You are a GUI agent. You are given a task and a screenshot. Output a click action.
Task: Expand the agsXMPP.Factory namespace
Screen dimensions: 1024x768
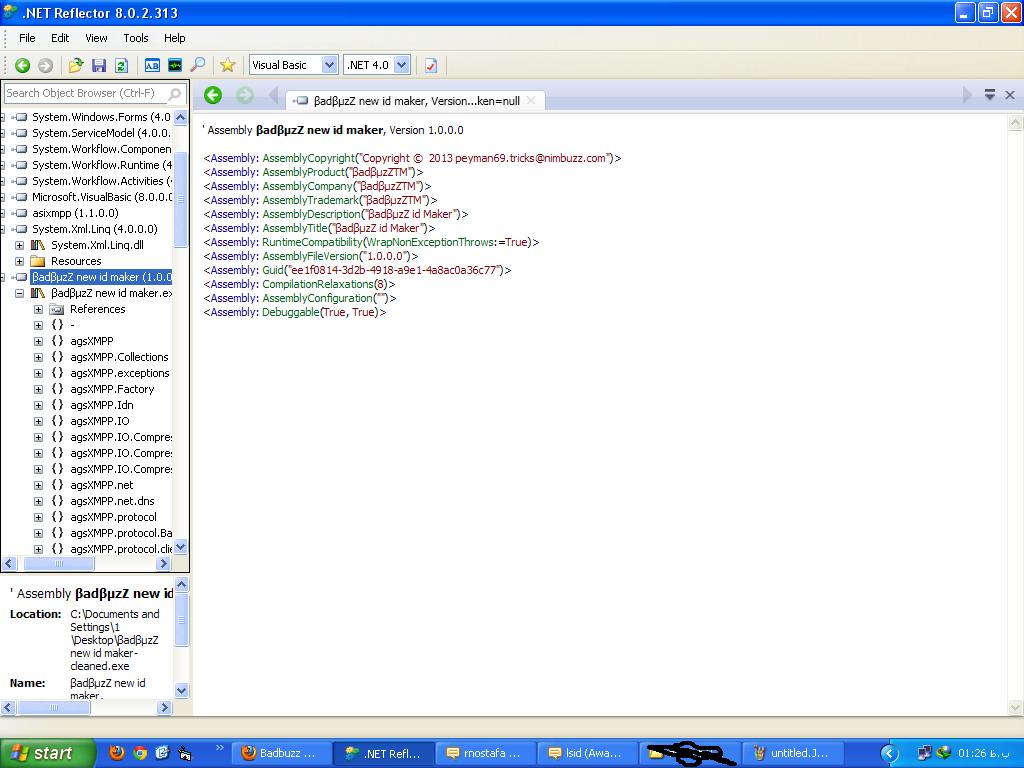click(x=39, y=389)
